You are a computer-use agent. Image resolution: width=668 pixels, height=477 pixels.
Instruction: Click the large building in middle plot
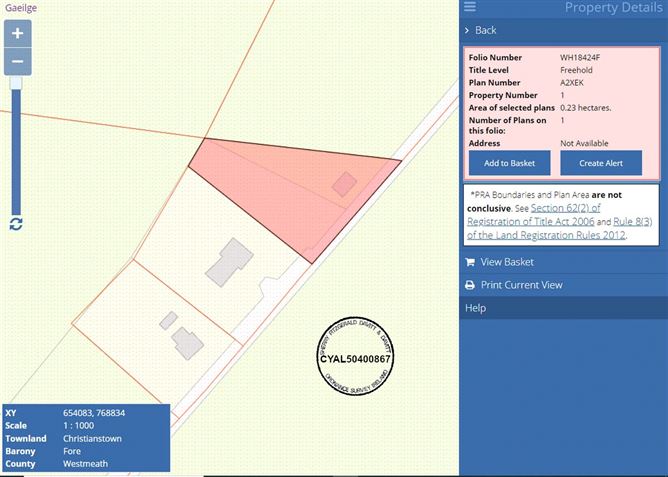coord(230,260)
